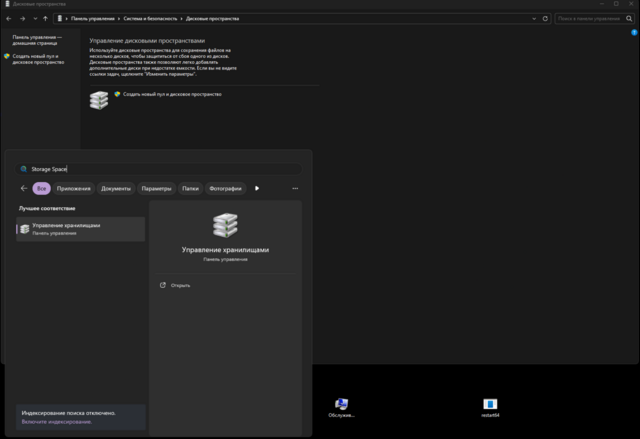This screenshot has height=439, width=640.
Task: Expand the recent locations chevron beside the forward arrow
Action: point(34,18)
